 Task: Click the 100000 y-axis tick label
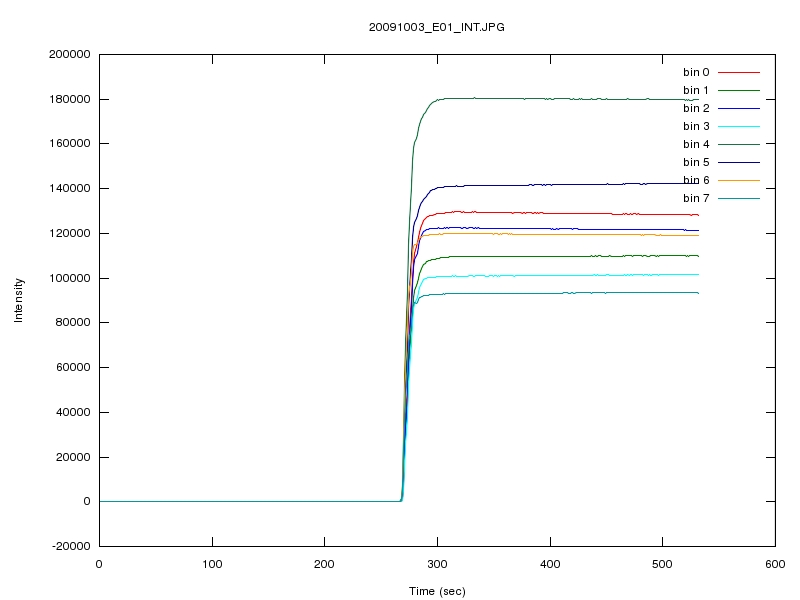click(69, 278)
